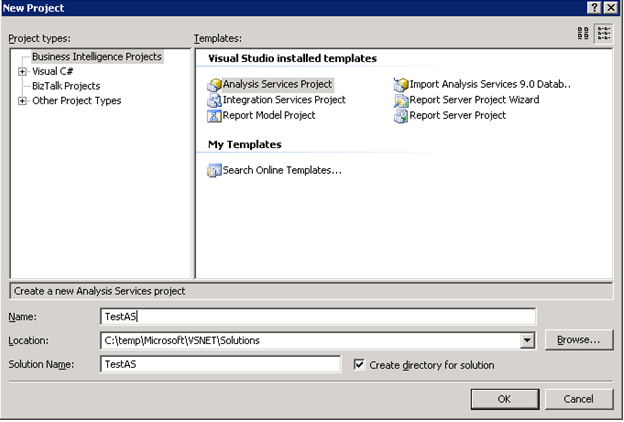Open Search Online Templates icon
This screenshot has width=624, height=422.
(214, 170)
